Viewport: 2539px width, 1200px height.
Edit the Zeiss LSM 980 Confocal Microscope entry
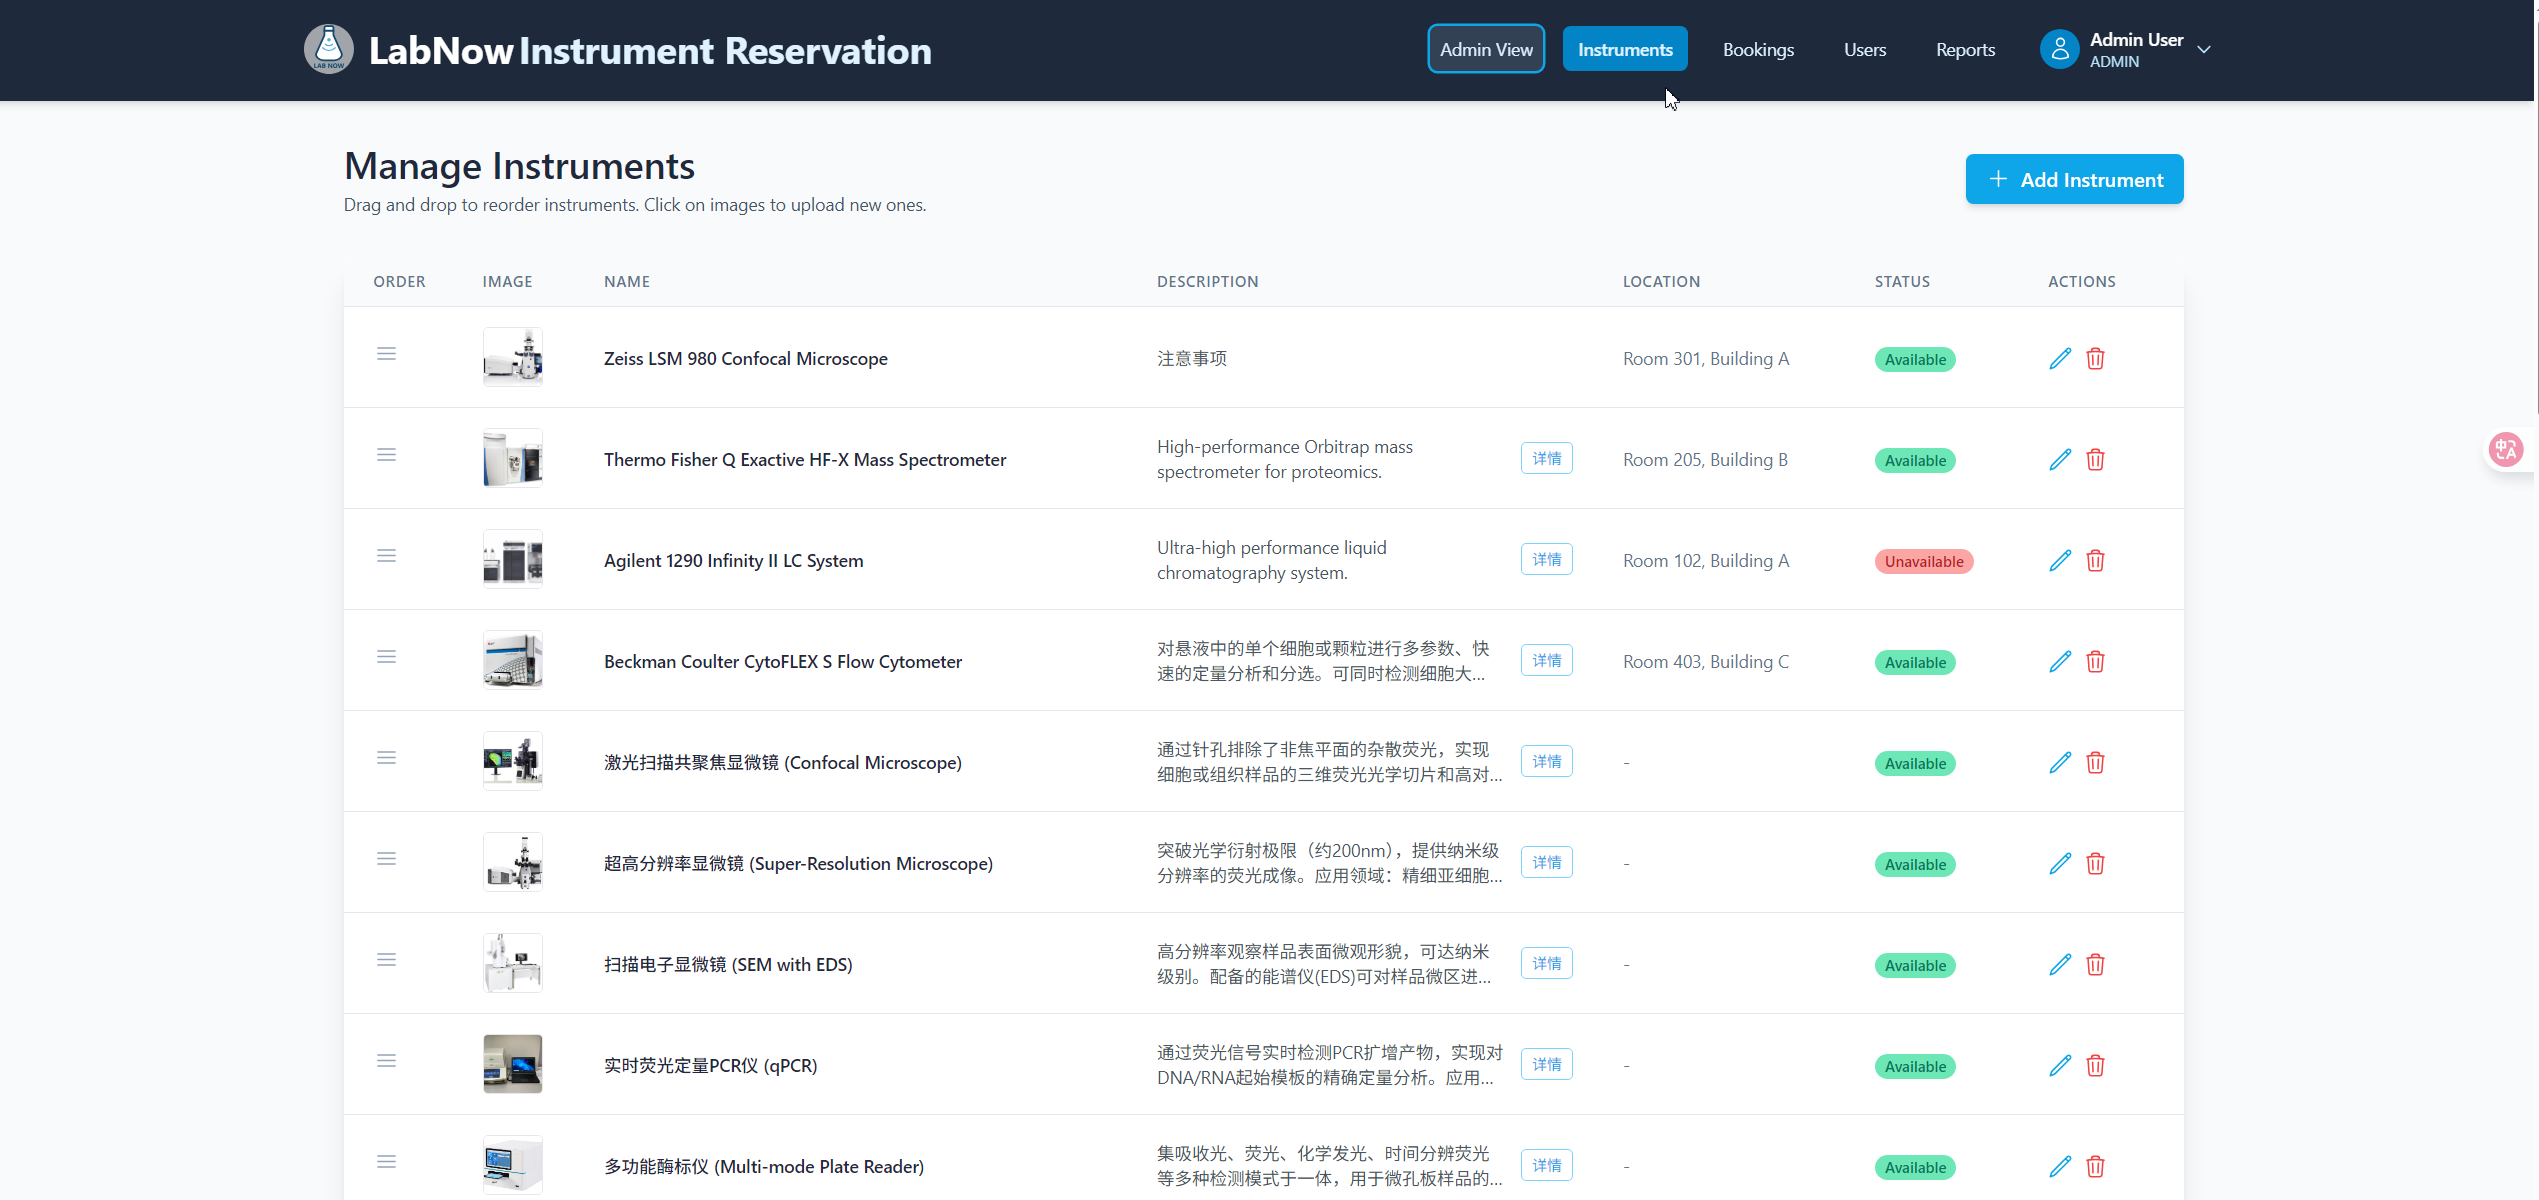(x=2060, y=358)
